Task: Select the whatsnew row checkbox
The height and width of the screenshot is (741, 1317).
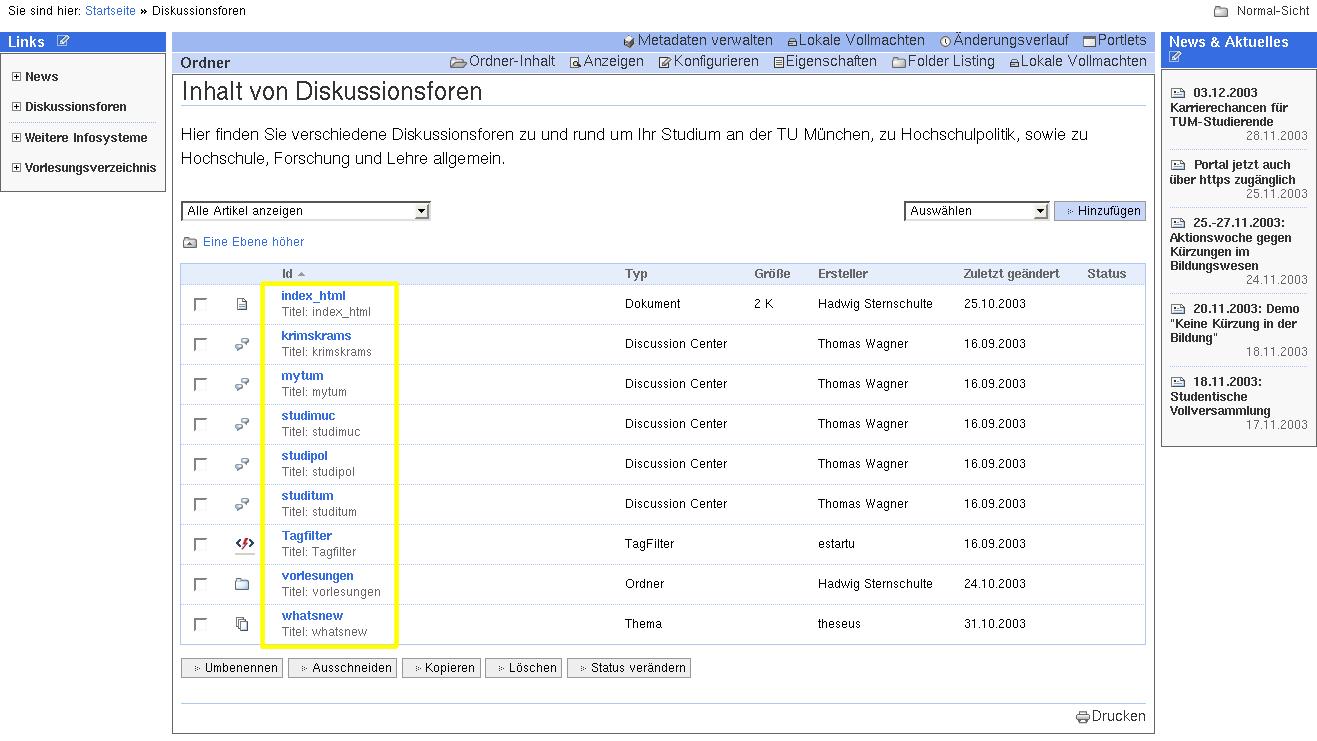Action: tap(201, 624)
